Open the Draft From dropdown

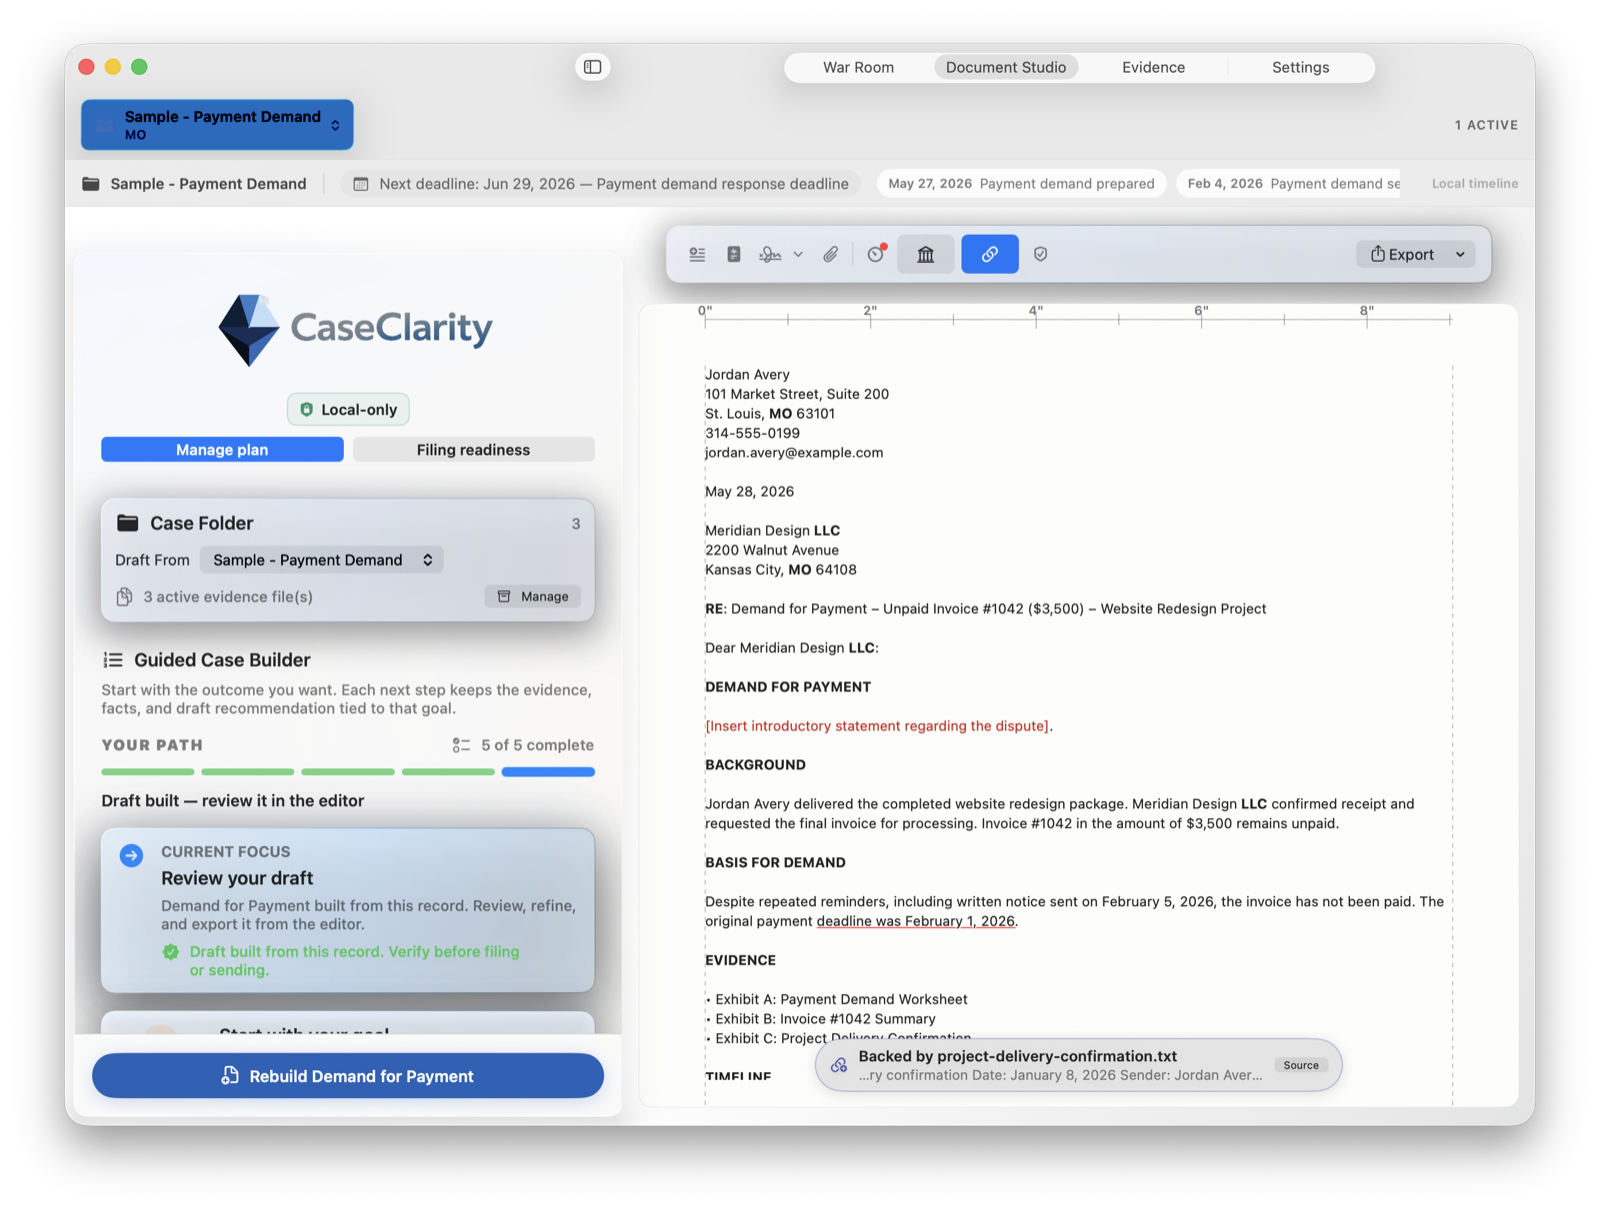click(322, 560)
